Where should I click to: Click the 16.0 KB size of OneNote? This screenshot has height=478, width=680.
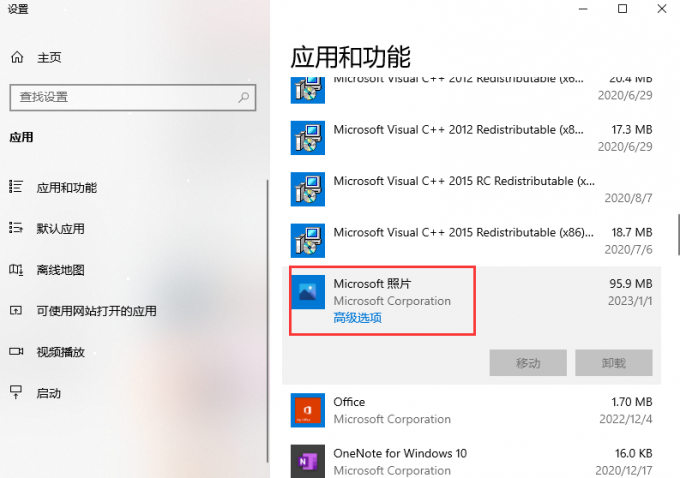(x=634, y=453)
